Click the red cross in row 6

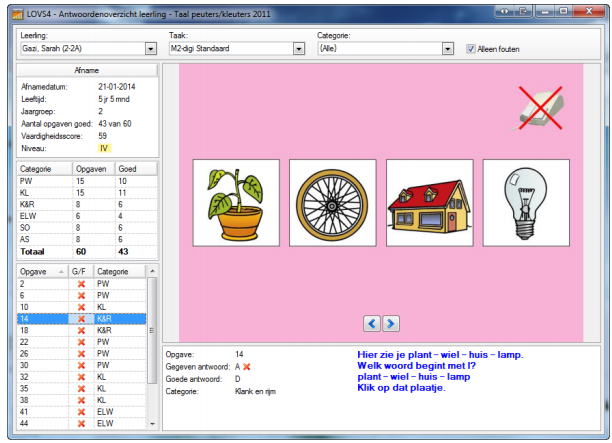point(81,295)
